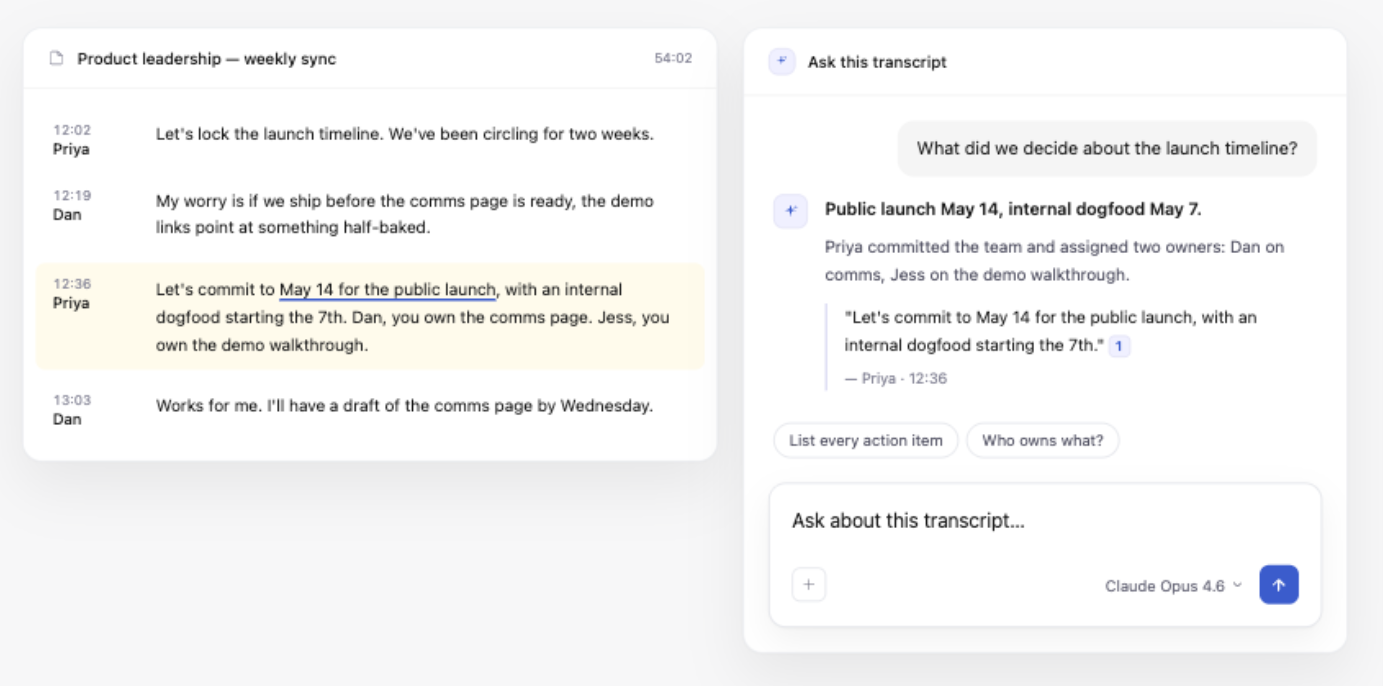This screenshot has width=1383, height=686.
Task: Click the plus attach button in the composer
Action: (809, 585)
